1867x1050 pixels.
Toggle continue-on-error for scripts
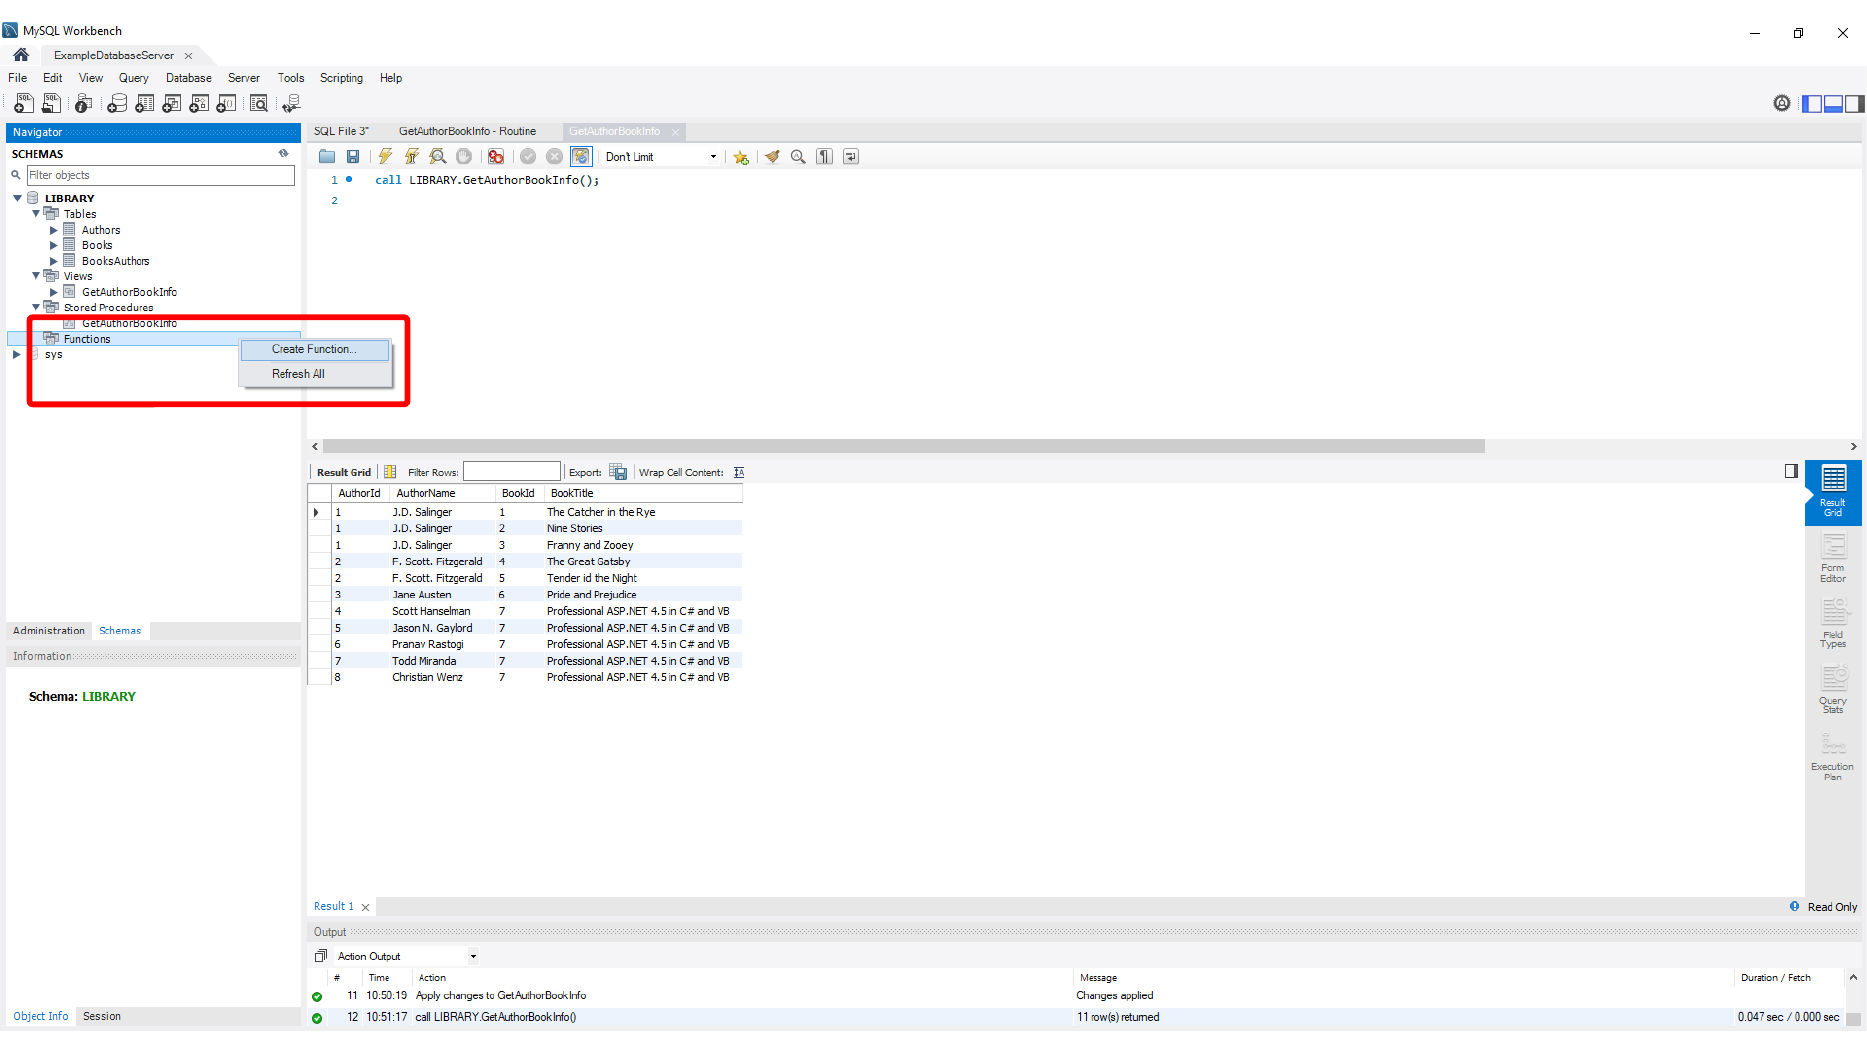tap(496, 156)
